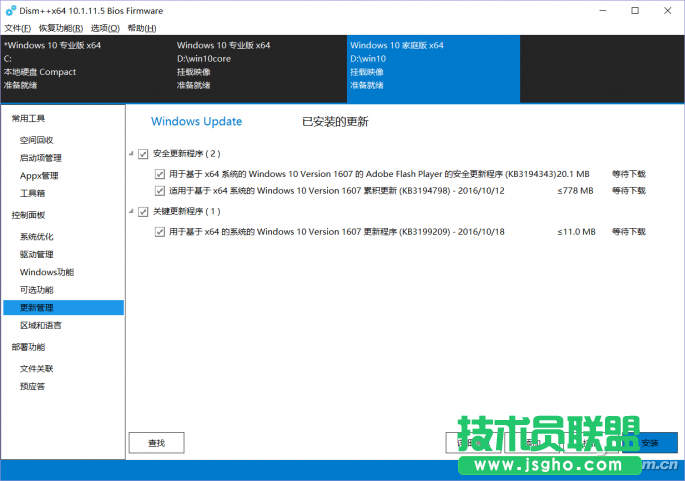Toggle the KB3199209 update checkbox
This screenshot has width=685, height=481.
160,232
